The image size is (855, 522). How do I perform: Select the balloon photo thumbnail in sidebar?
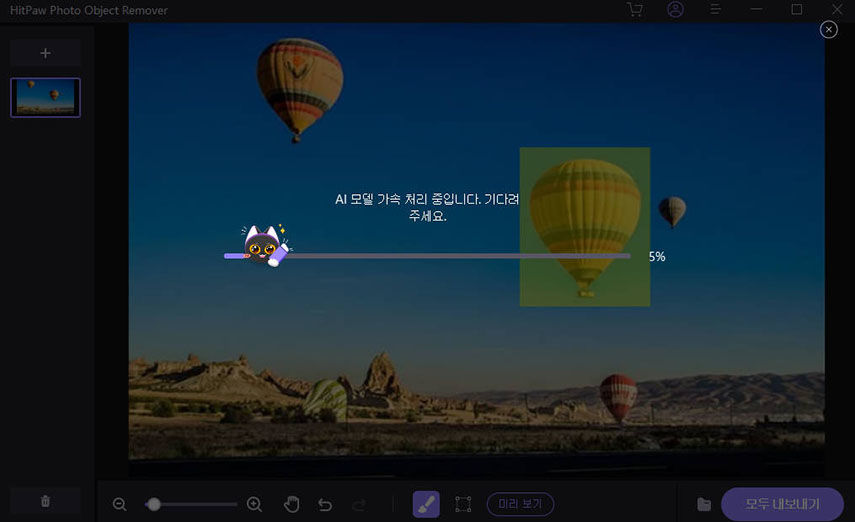pos(45,97)
